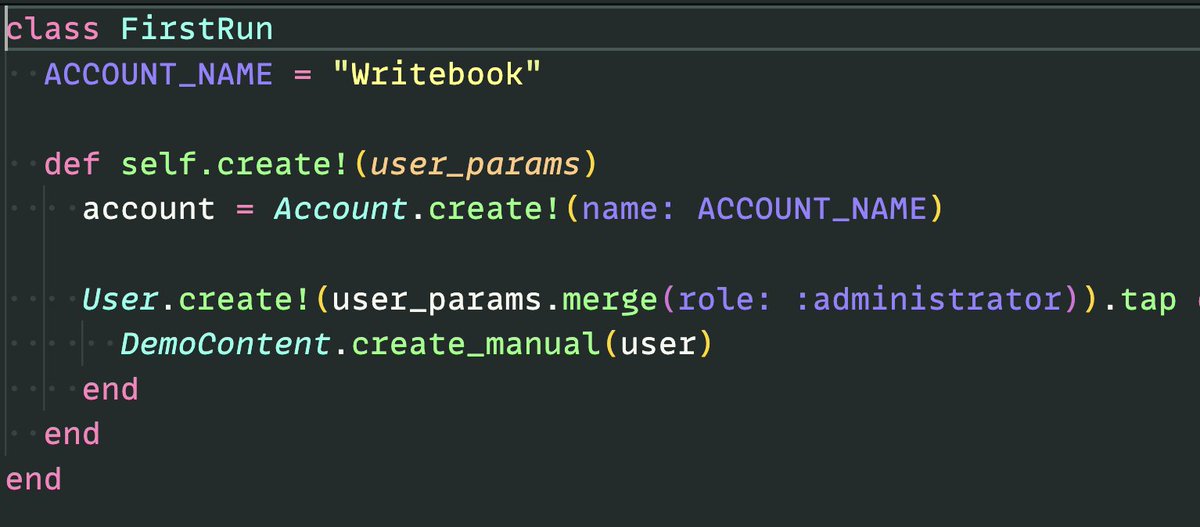Click the self.create! method name
The height and width of the screenshot is (527, 1200).
[234, 164]
